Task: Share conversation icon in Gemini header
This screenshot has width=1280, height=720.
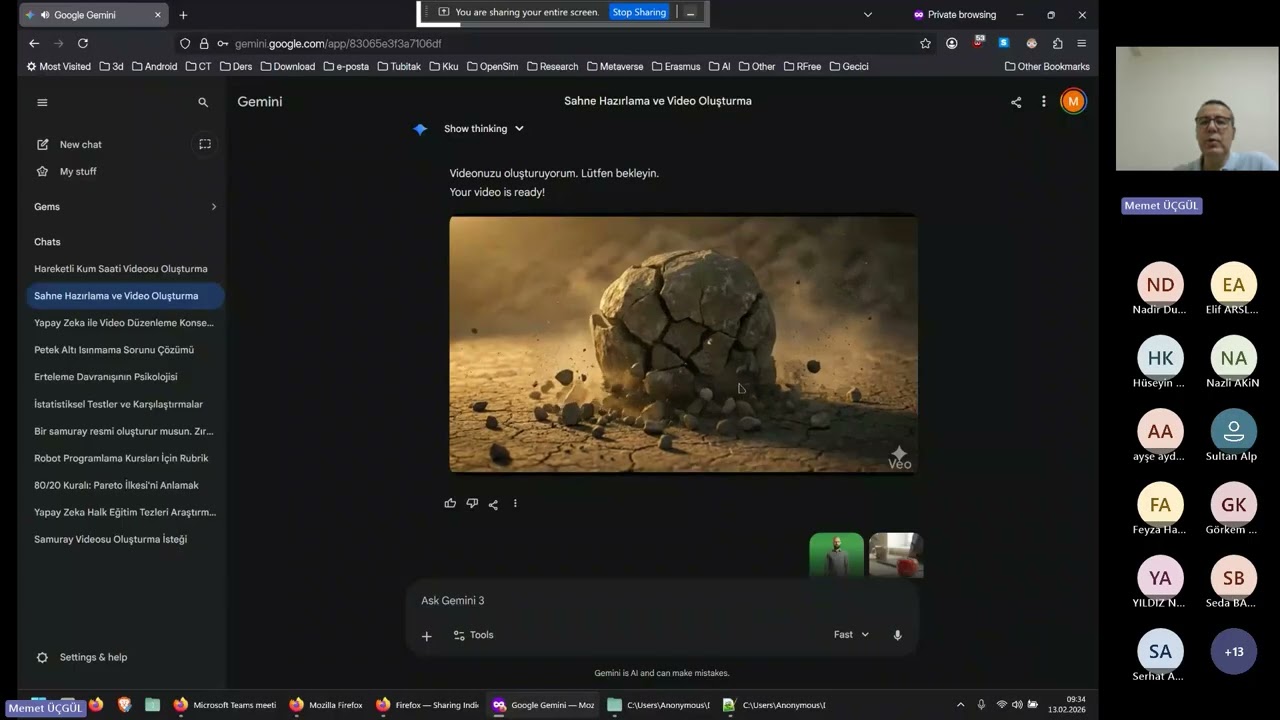Action: [1016, 102]
